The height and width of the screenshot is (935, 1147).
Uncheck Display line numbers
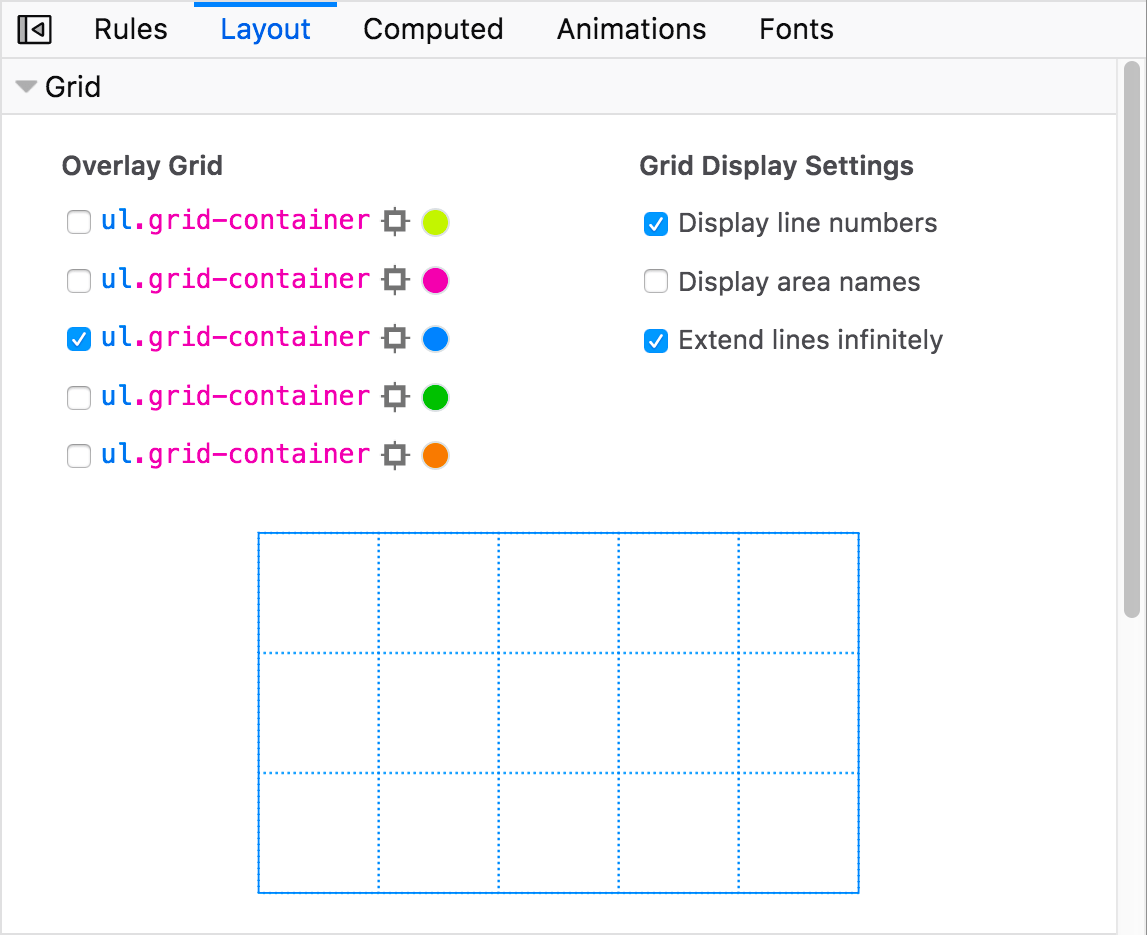point(656,224)
